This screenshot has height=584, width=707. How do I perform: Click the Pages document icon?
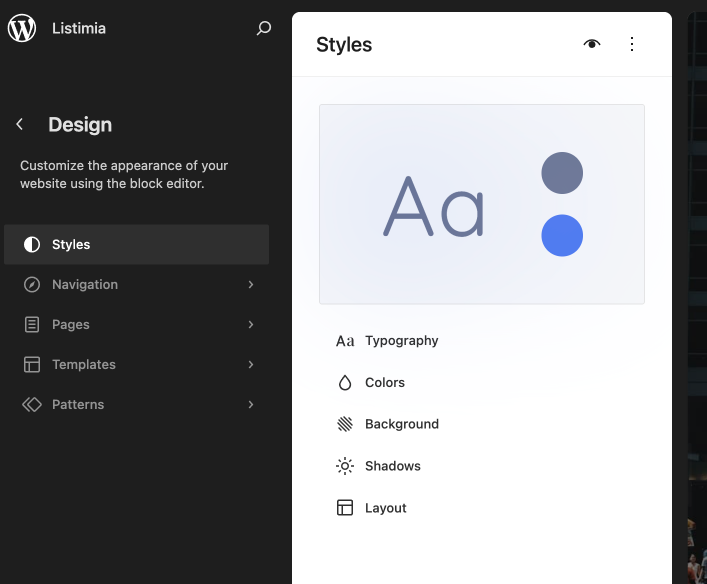click(32, 325)
